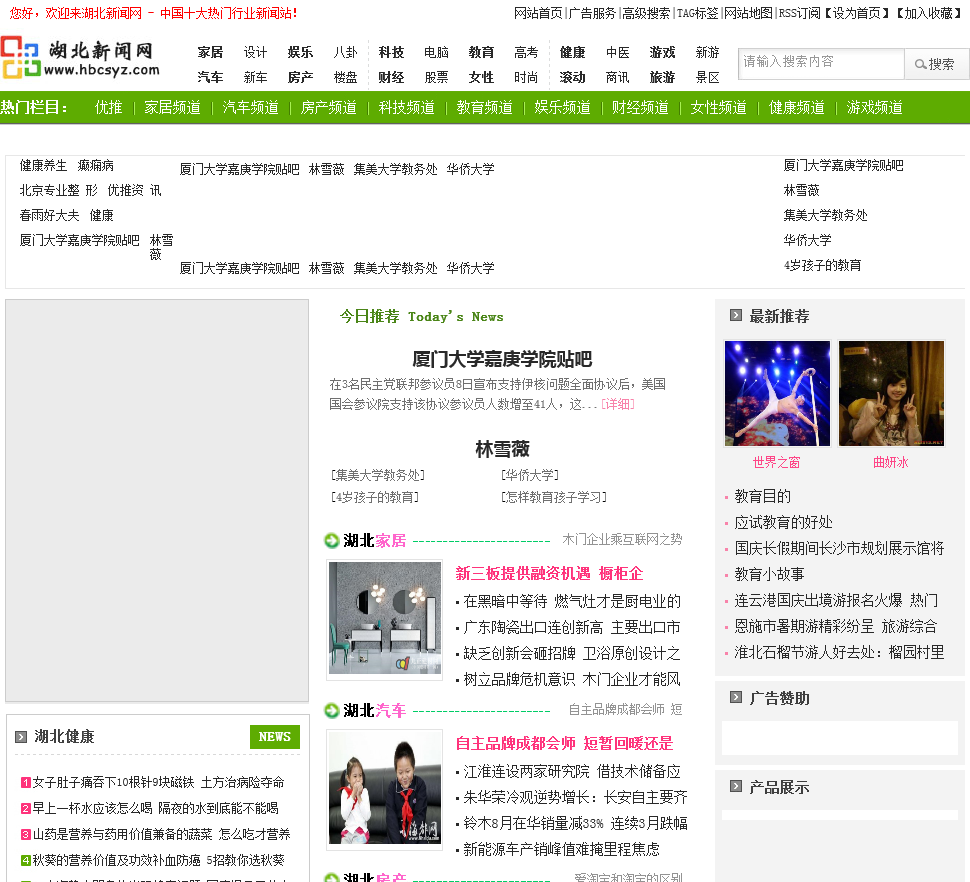Click the square icon next to 湖北健康 heading

point(21,737)
